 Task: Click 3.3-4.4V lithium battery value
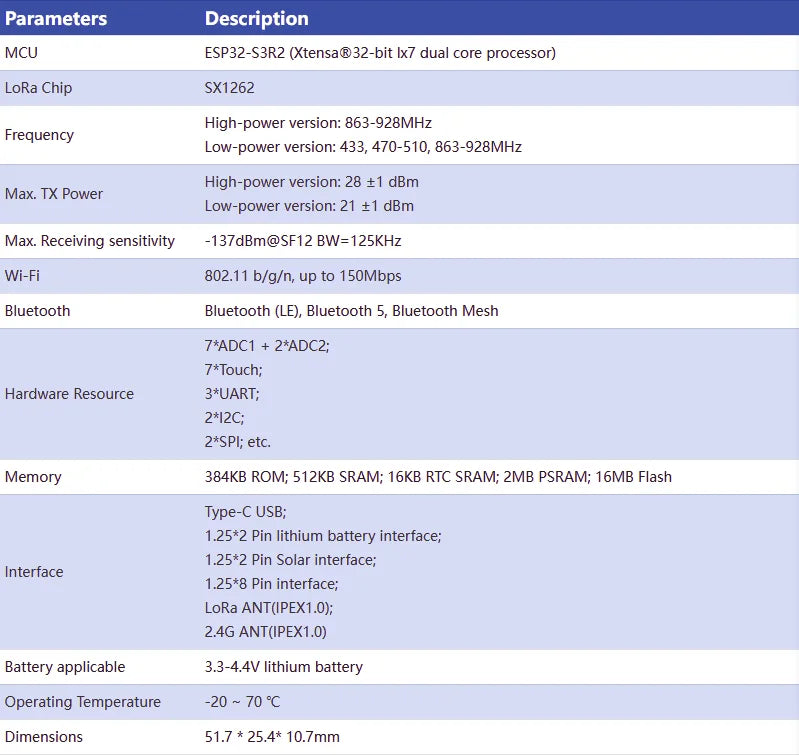[x=283, y=667]
